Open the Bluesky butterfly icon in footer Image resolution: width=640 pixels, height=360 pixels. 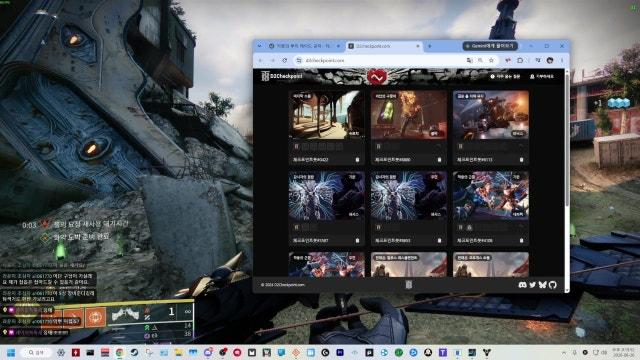[542, 285]
